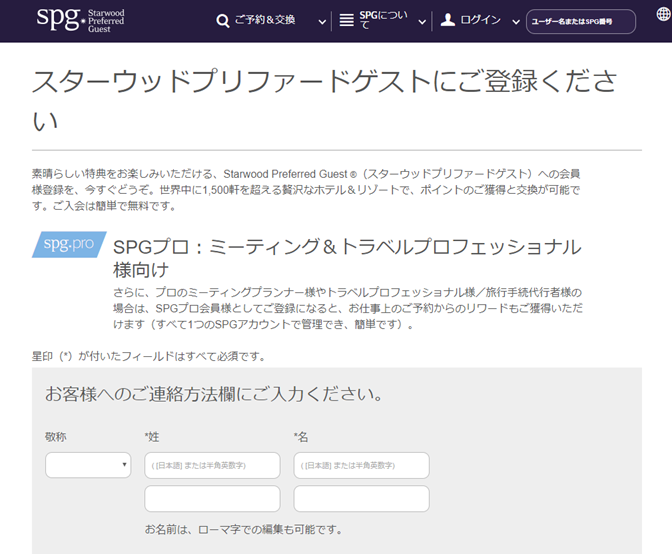Focus the ユーザー名またはSPG番号 field

581,21
